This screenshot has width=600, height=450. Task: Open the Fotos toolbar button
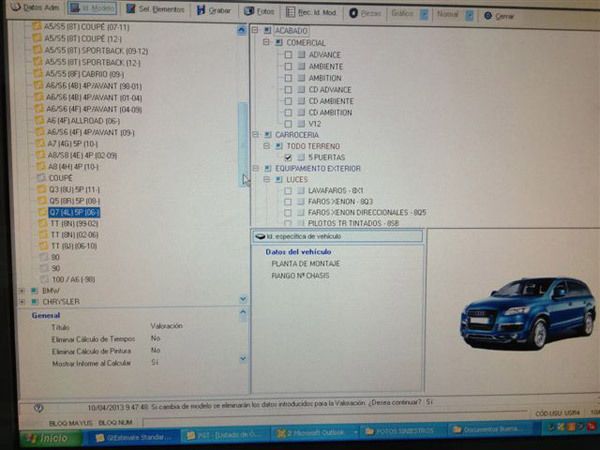coord(259,11)
